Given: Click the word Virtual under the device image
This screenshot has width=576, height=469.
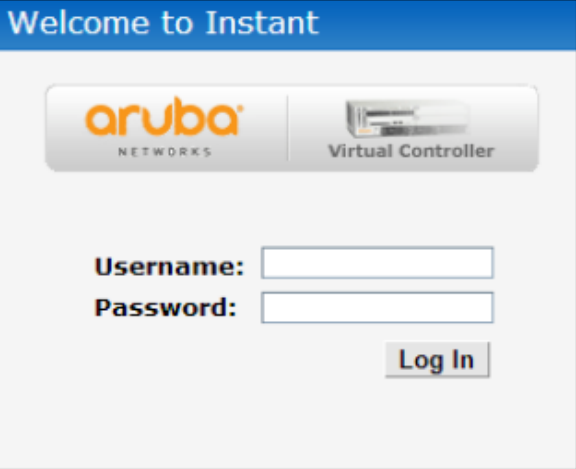Looking at the screenshot, I should [360, 151].
